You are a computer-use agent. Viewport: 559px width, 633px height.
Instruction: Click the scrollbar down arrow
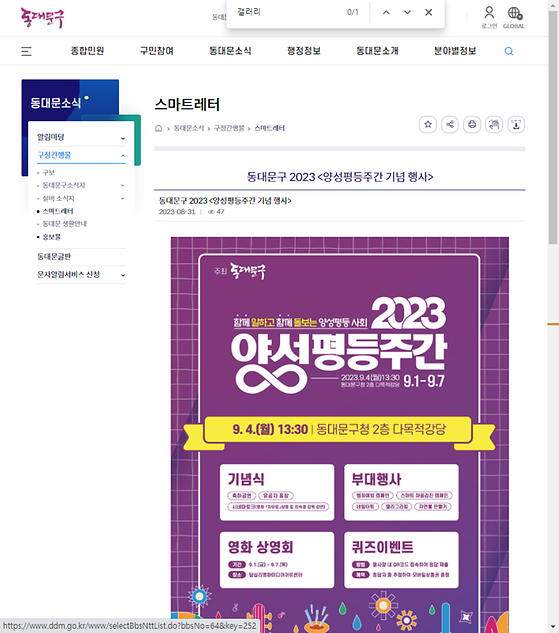553,627
